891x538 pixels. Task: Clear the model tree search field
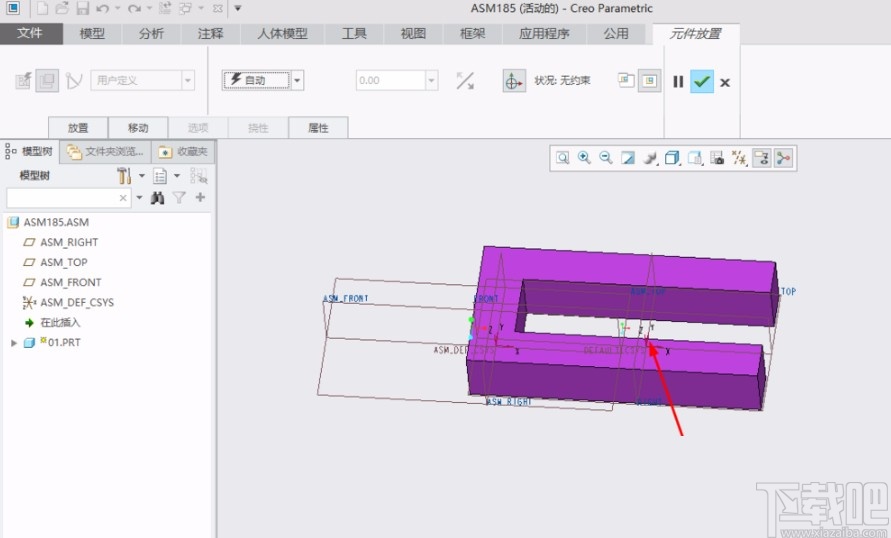coord(123,198)
